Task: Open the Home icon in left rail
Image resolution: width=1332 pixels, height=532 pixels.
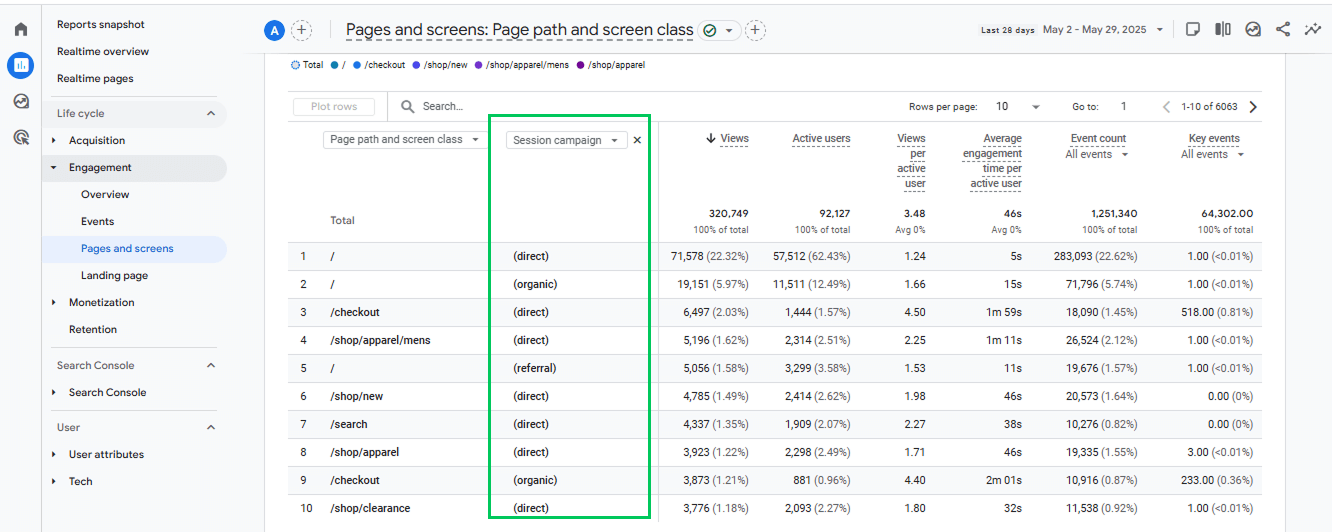Action: click(20, 29)
